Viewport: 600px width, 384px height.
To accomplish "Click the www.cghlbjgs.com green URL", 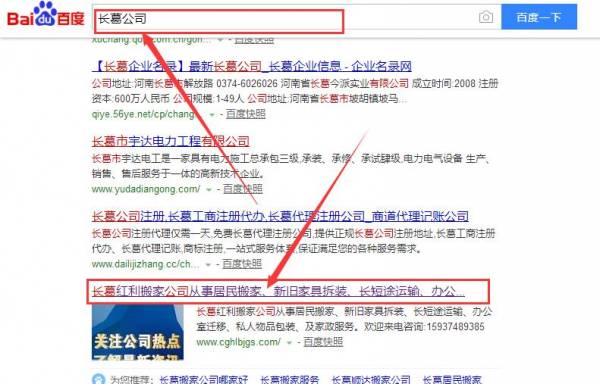I will click(238, 342).
